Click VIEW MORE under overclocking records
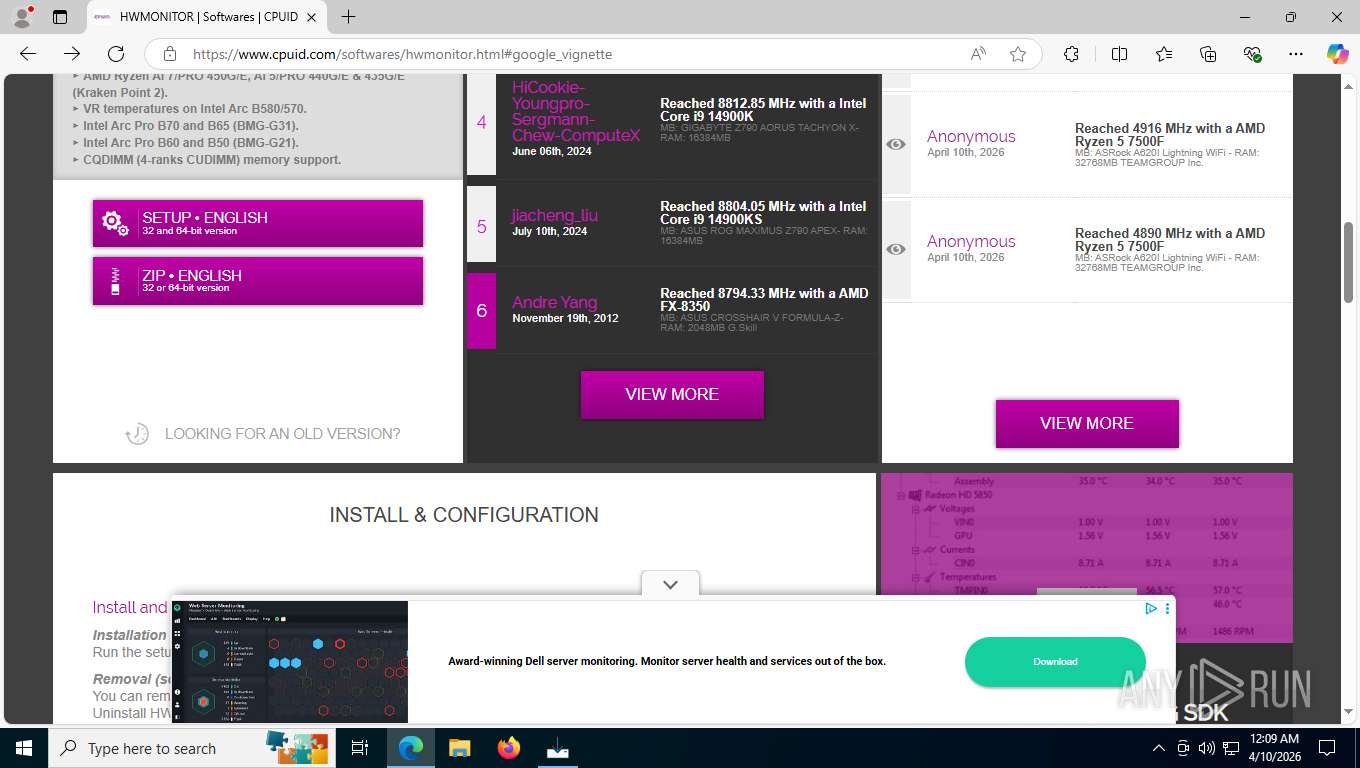Image resolution: width=1360 pixels, height=768 pixels. pyautogui.click(x=672, y=394)
